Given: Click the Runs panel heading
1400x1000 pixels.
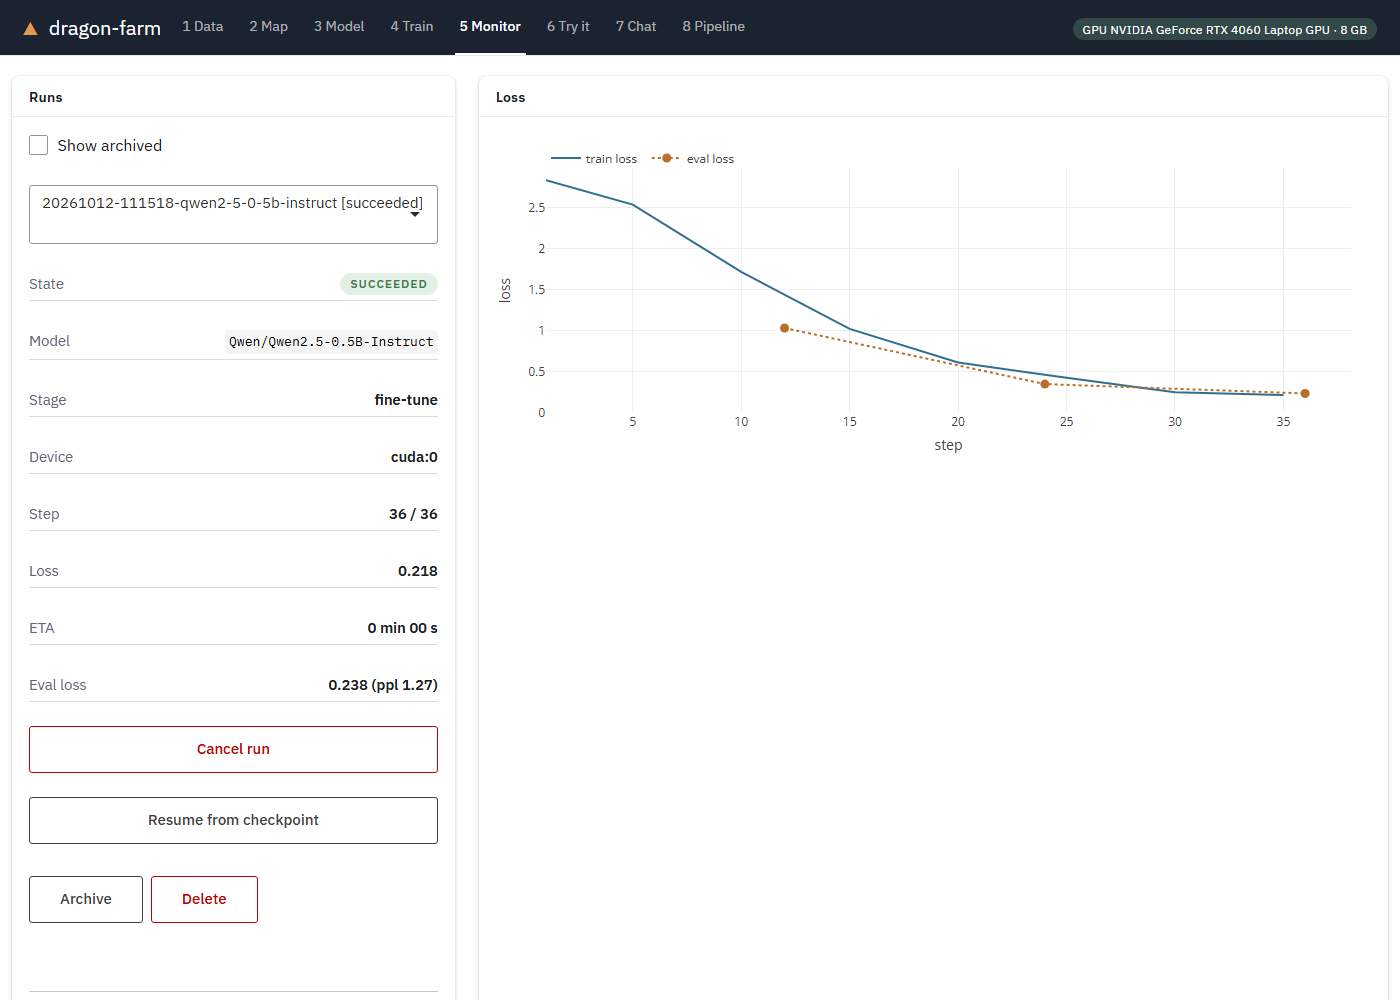Looking at the screenshot, I should point(46,97).
